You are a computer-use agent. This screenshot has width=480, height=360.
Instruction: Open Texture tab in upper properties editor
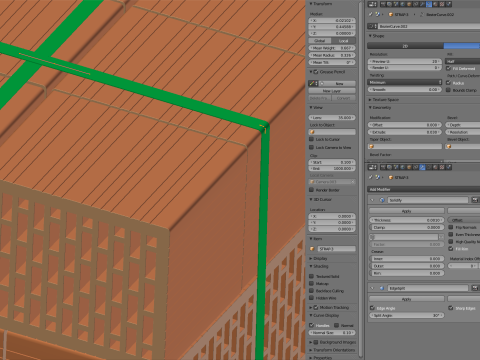click(442, 4)
